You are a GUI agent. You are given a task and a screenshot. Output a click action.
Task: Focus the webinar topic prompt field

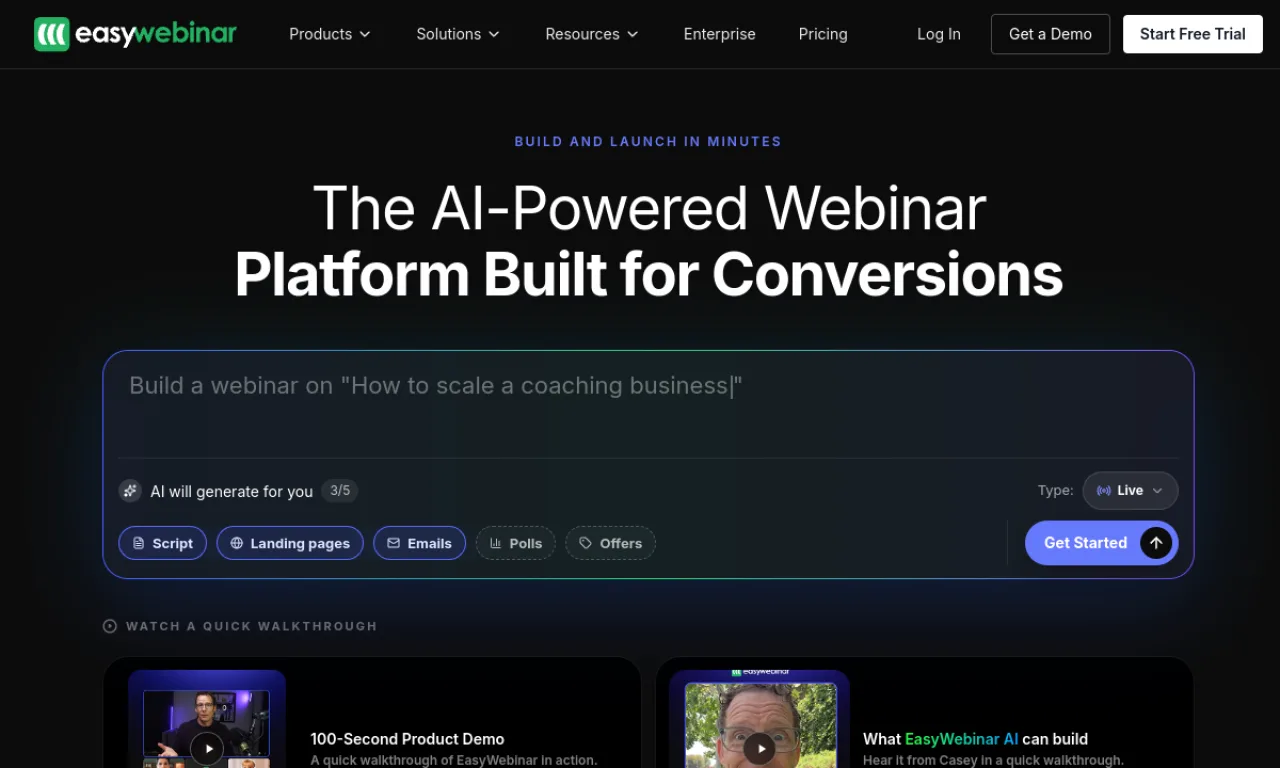(x=648, y=405)
